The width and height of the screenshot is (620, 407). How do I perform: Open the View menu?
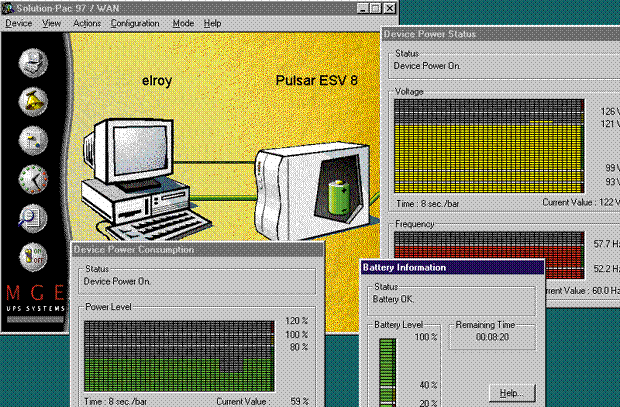[x=52, y=22]
